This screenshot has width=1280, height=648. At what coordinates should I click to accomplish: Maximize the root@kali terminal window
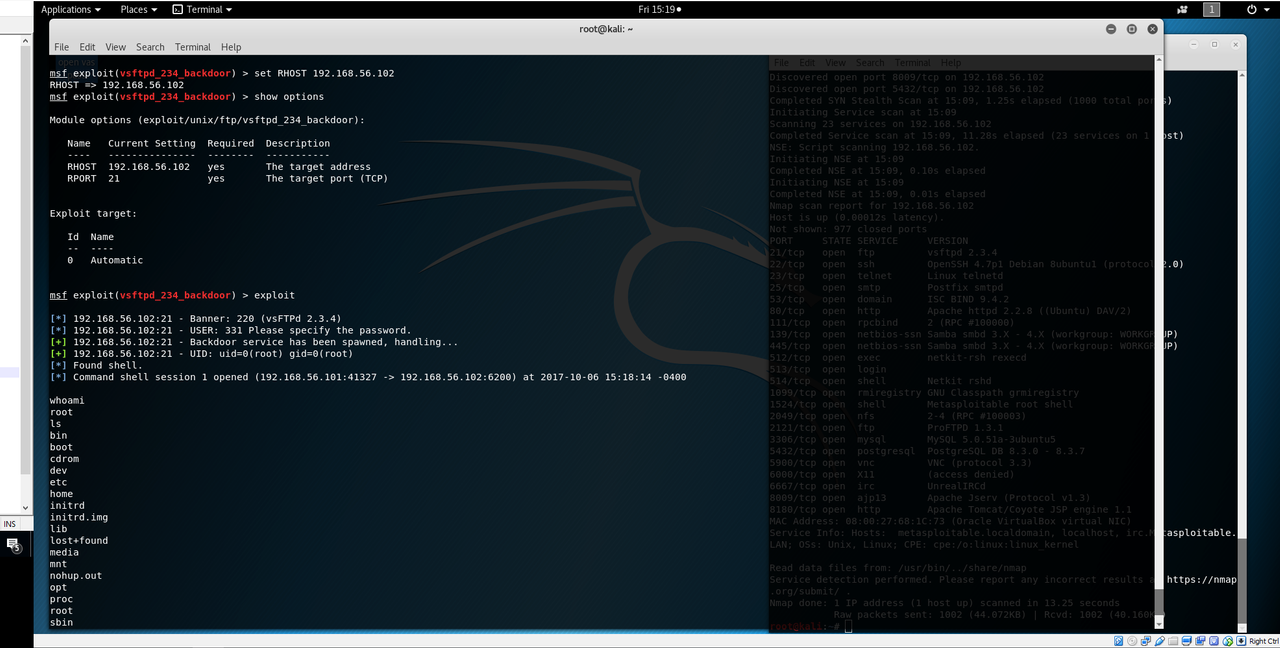1131,29
